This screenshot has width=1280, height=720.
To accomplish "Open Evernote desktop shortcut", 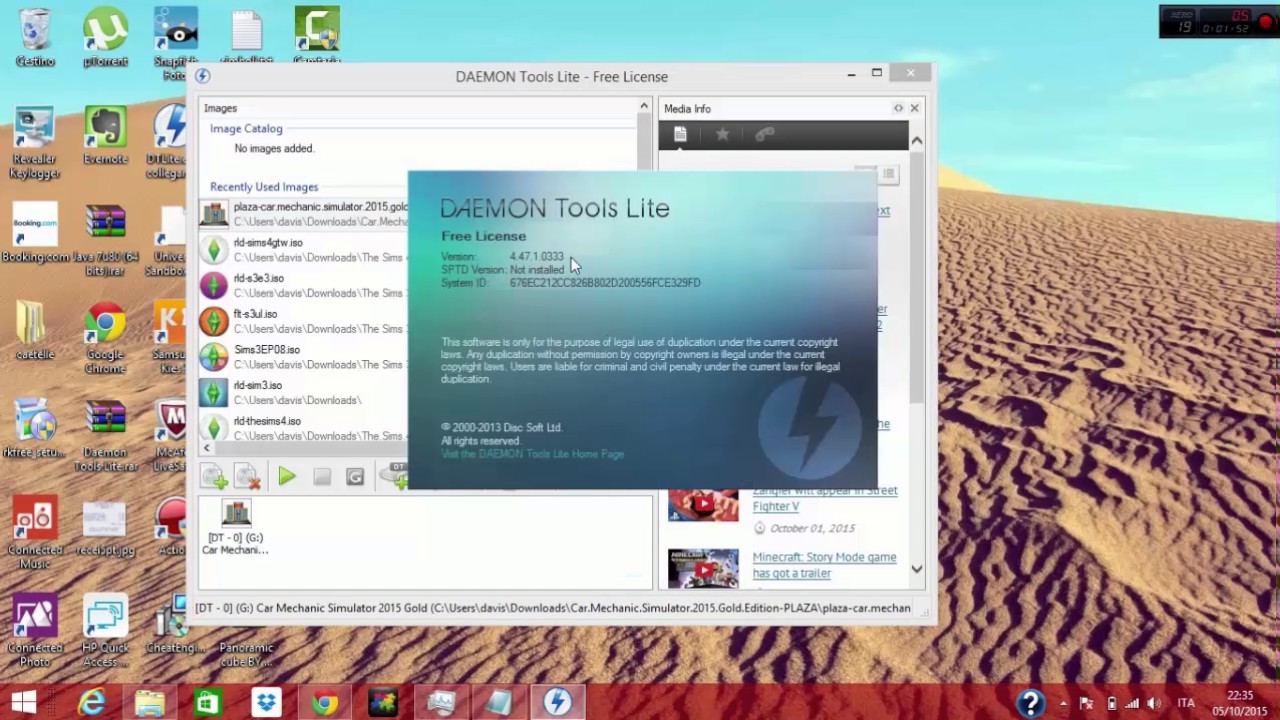I will pos(105,135).
